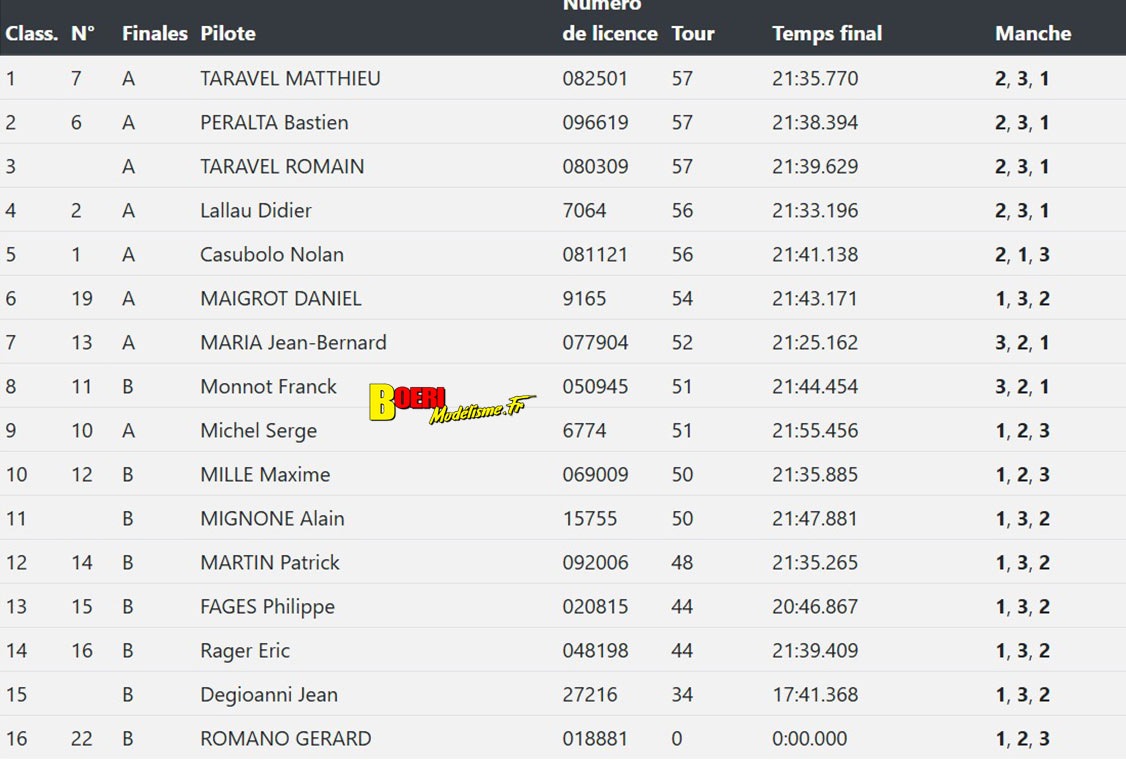Click the Temps final column header
Screen dimensions: 1126x760
[x=827, y=33]
